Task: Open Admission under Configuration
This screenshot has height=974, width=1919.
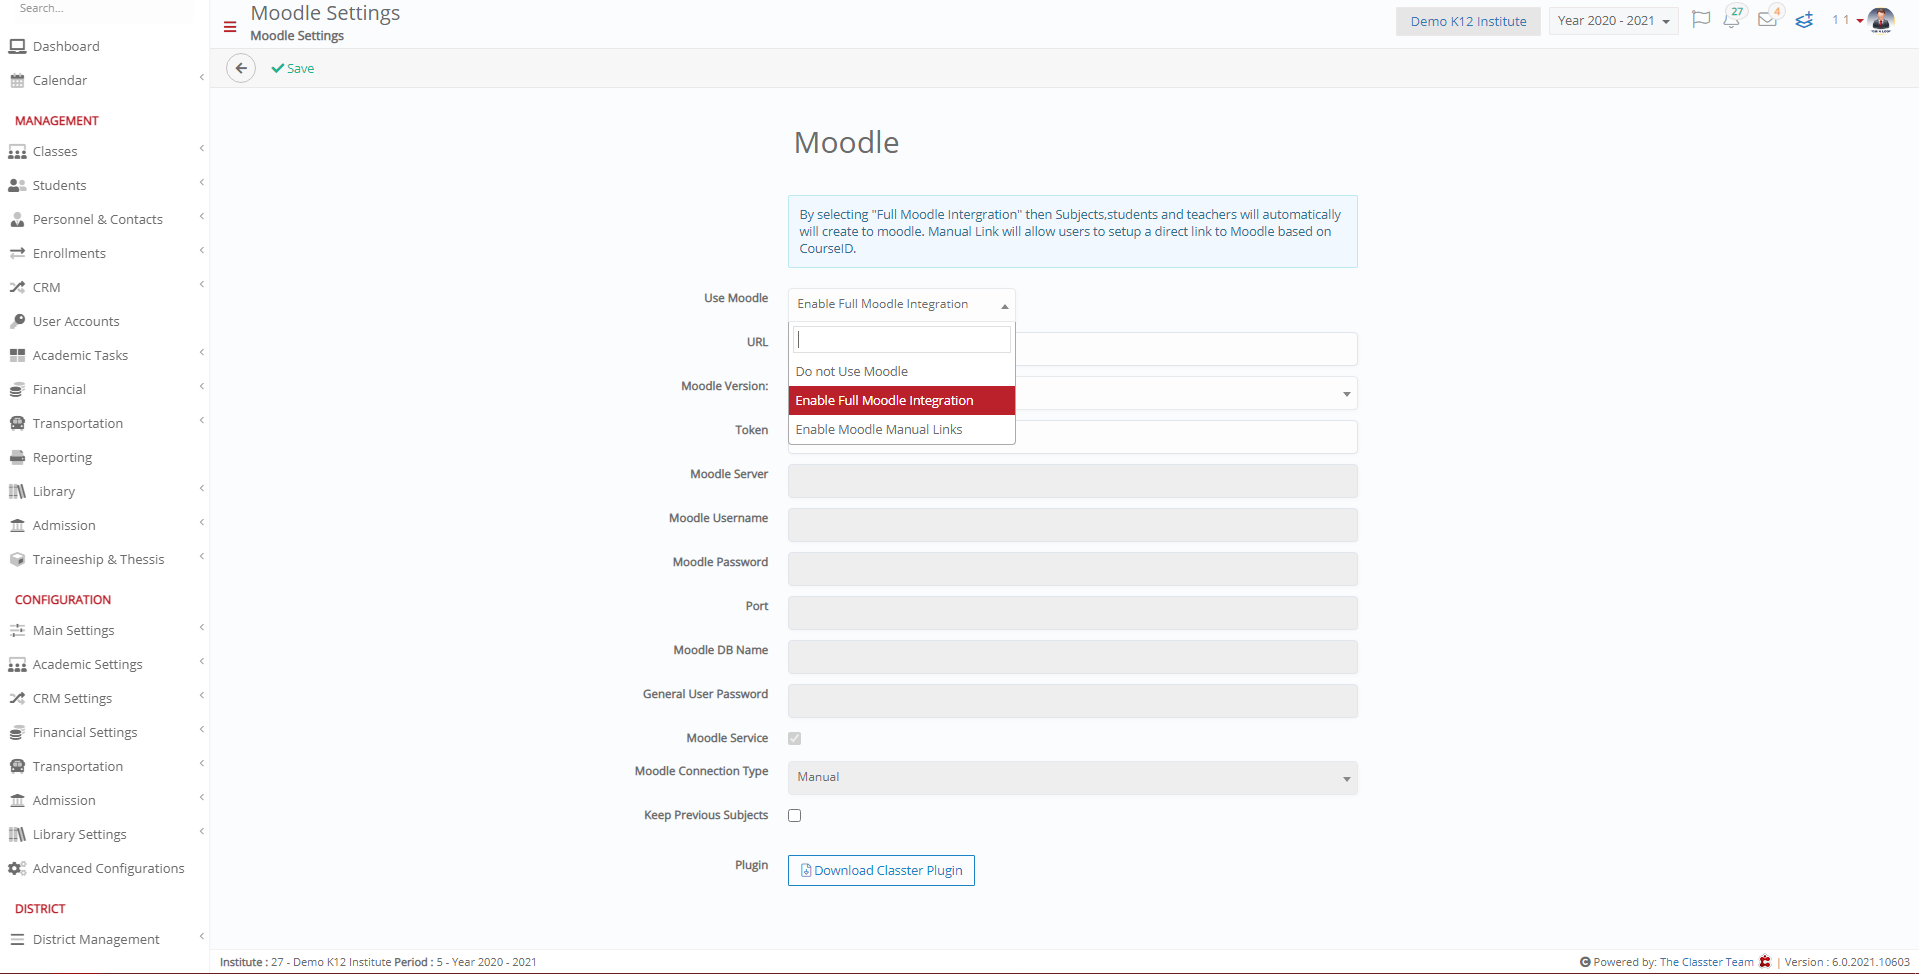Action: pyautogui.click(x=64, y=801)
